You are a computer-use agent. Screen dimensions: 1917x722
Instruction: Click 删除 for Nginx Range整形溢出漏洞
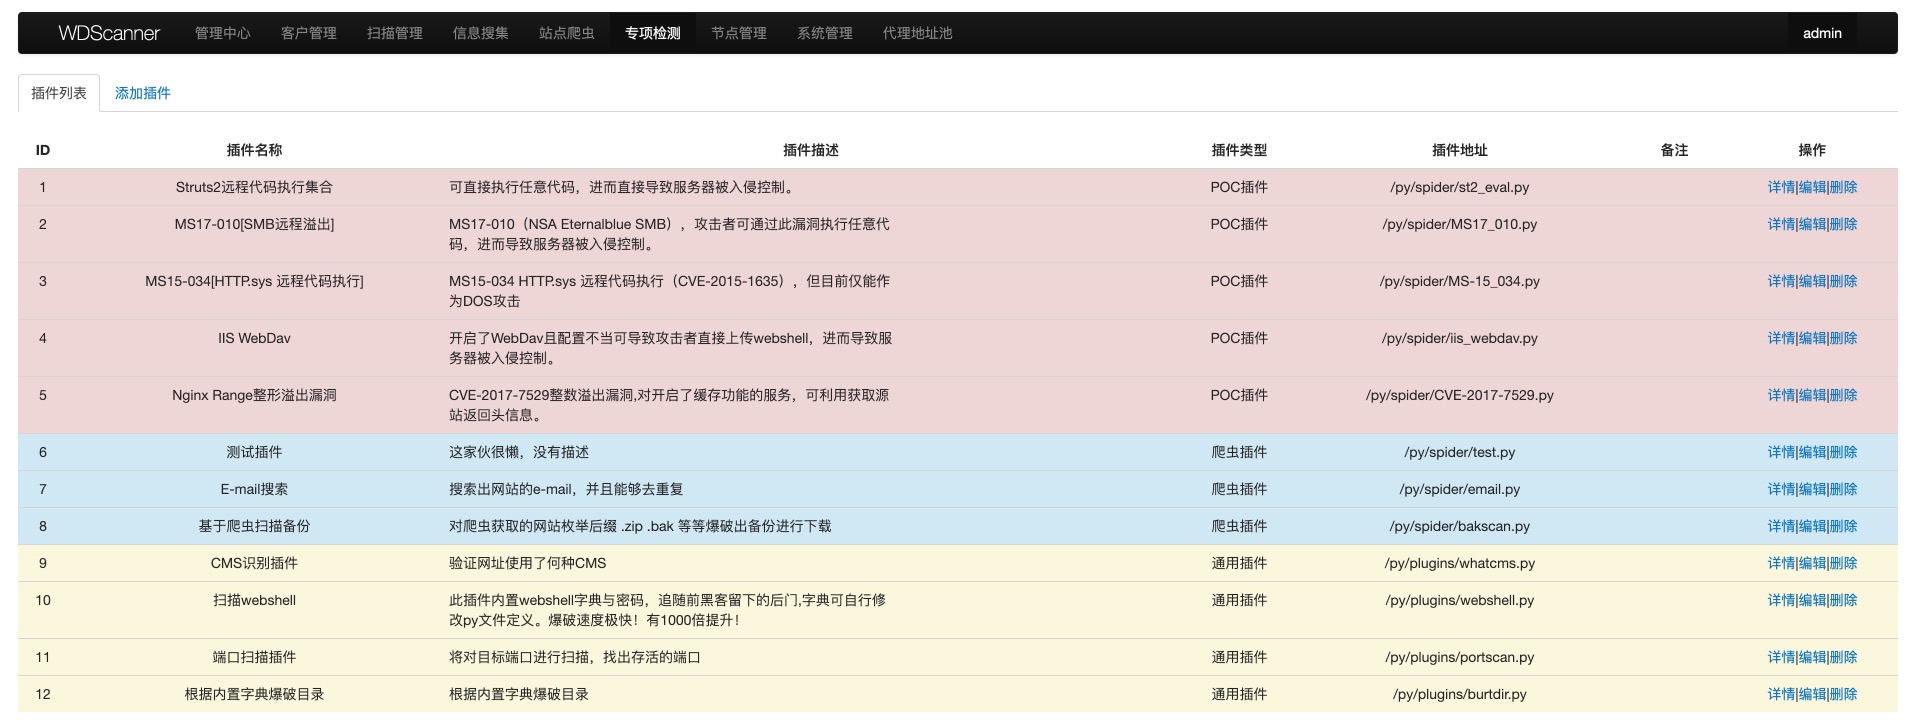pos(1843,395)
